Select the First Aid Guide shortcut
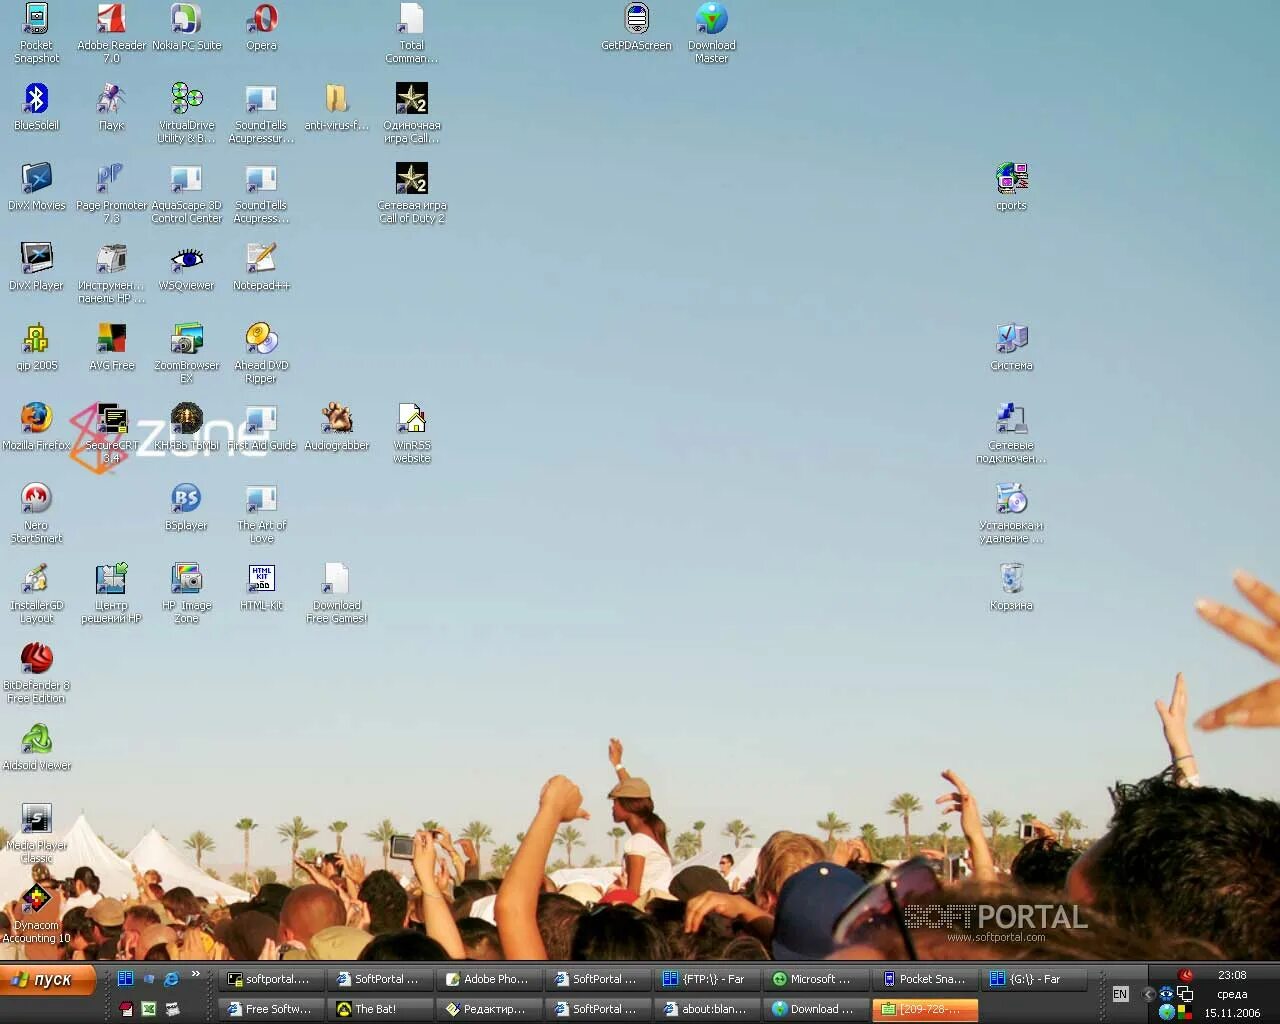 [261, 427]
